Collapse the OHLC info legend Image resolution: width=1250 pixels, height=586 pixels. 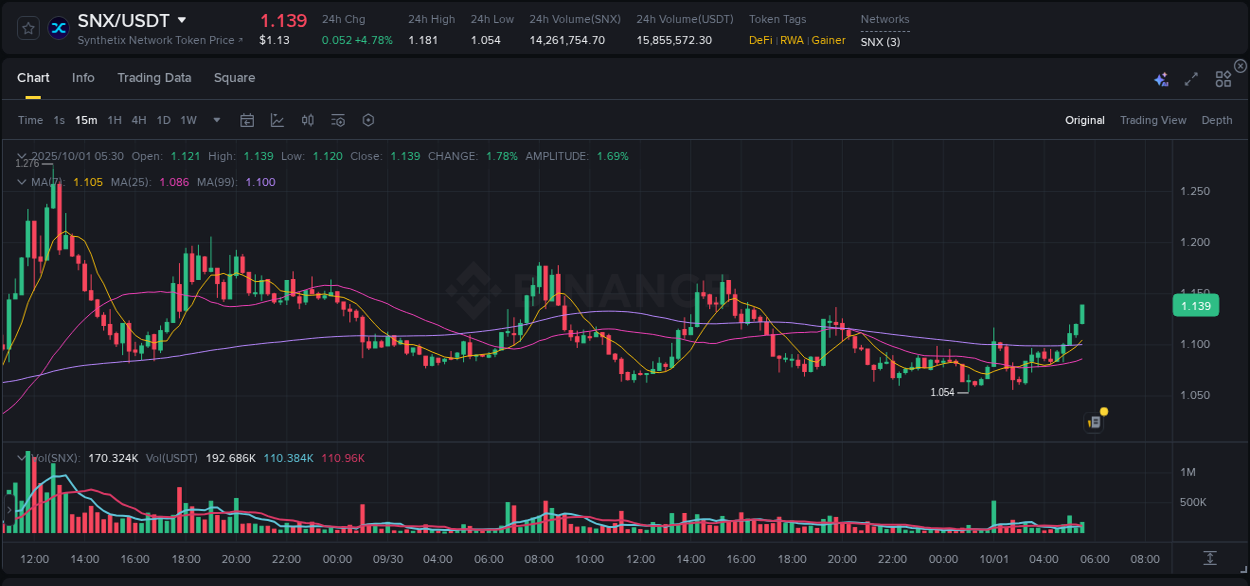21,156
